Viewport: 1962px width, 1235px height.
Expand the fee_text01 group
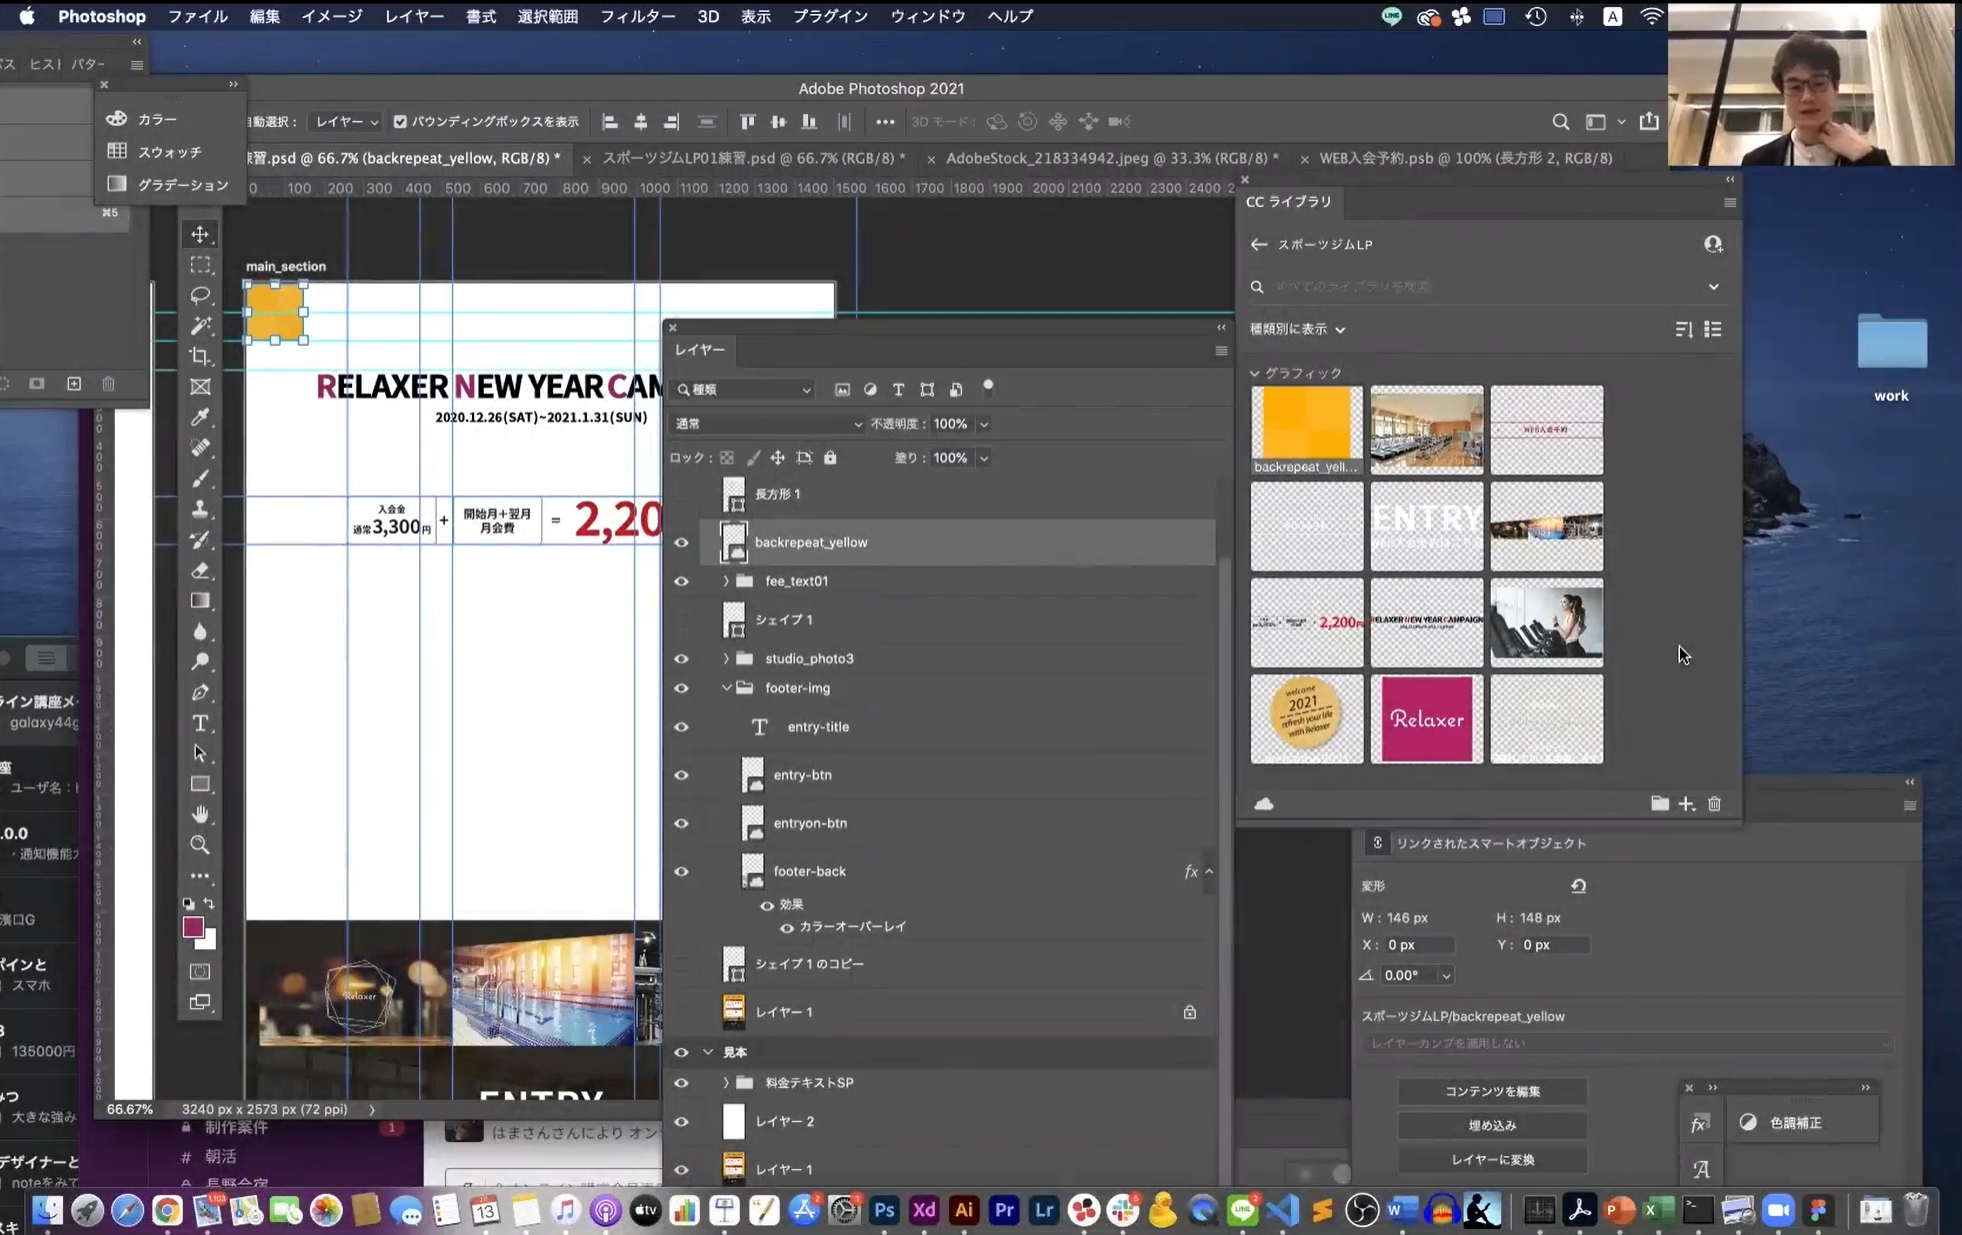coord(726,581)
